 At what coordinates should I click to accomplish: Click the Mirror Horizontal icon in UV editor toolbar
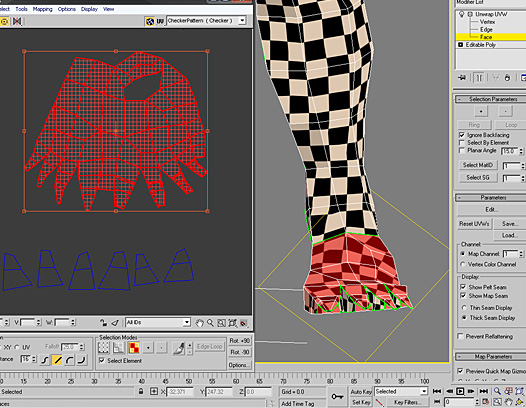[x=17, y=21]
